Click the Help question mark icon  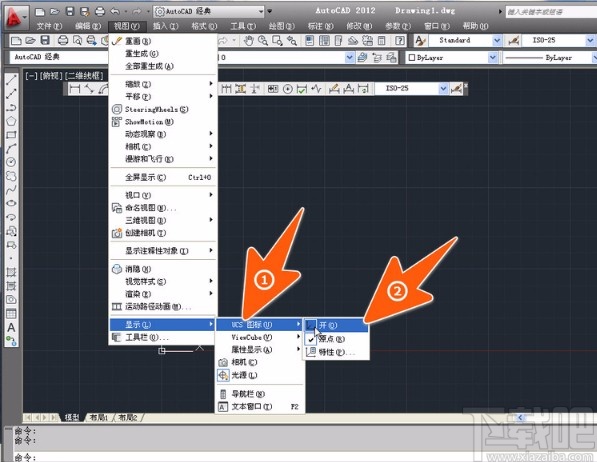click(399, 40)
